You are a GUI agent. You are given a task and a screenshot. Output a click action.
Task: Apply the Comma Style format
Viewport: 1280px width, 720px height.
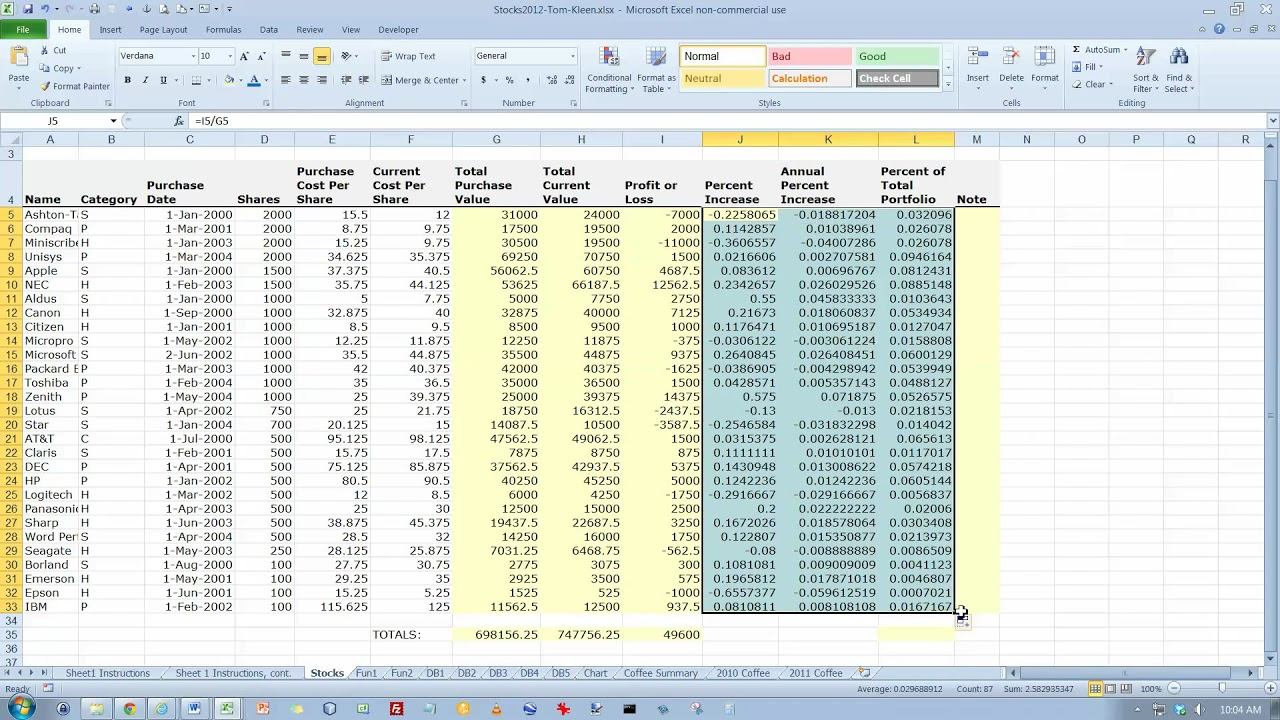(526, 80)
